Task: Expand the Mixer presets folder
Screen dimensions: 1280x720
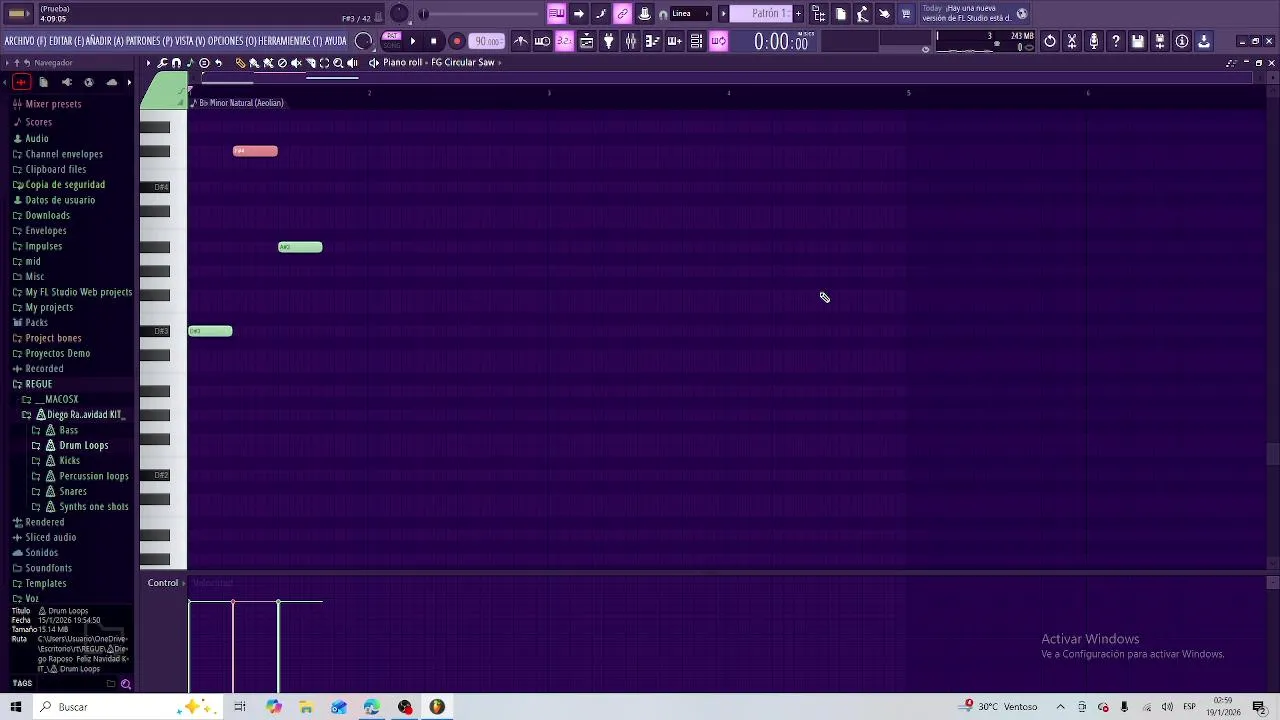Action: (53, 104)
